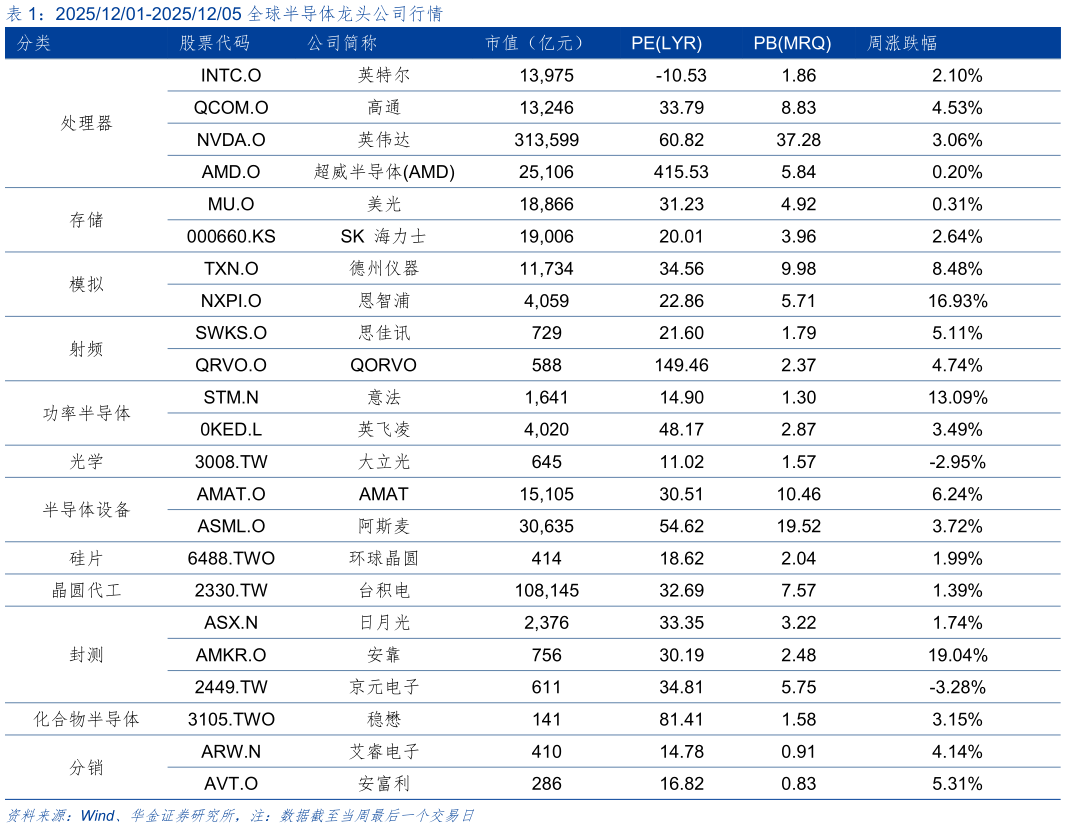Select the AMKR.O stock code cell
This screenshot has height=828, width=1066.
coord(231,655)
